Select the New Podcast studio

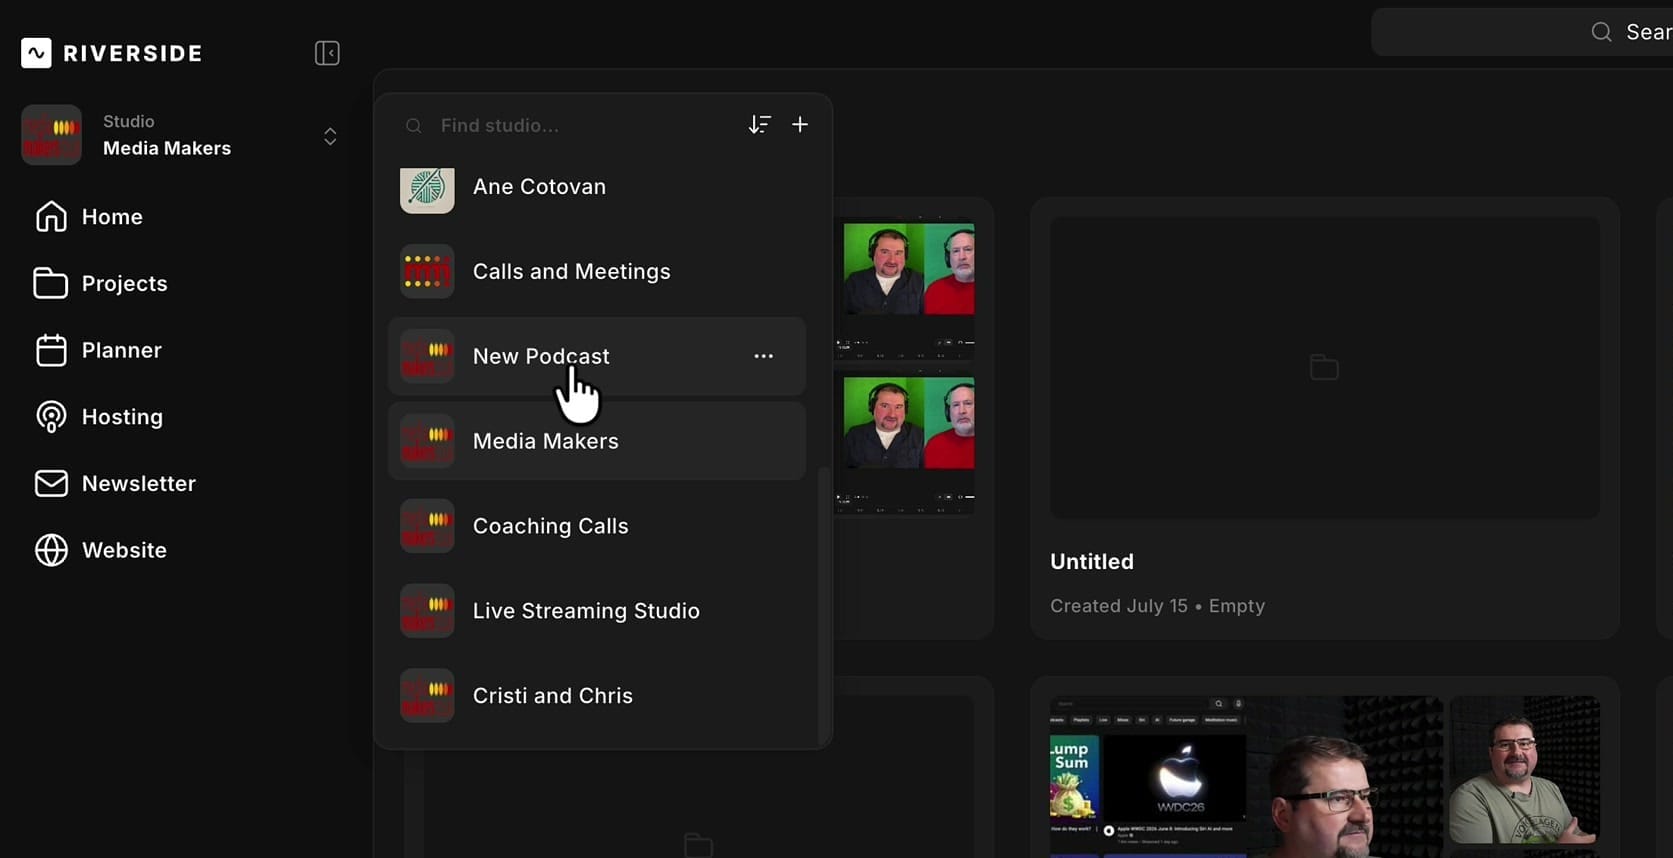597,356
